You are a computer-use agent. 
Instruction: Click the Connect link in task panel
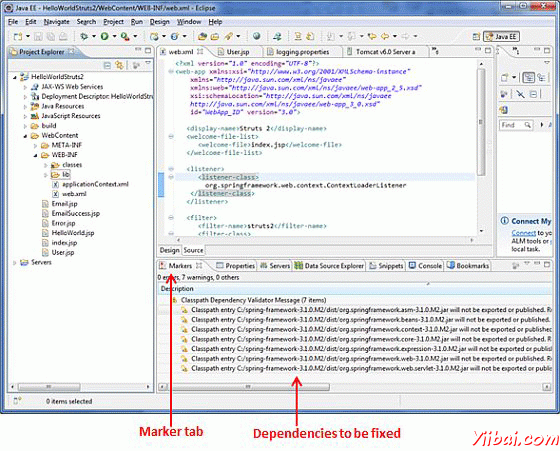(x=524, y=233)
